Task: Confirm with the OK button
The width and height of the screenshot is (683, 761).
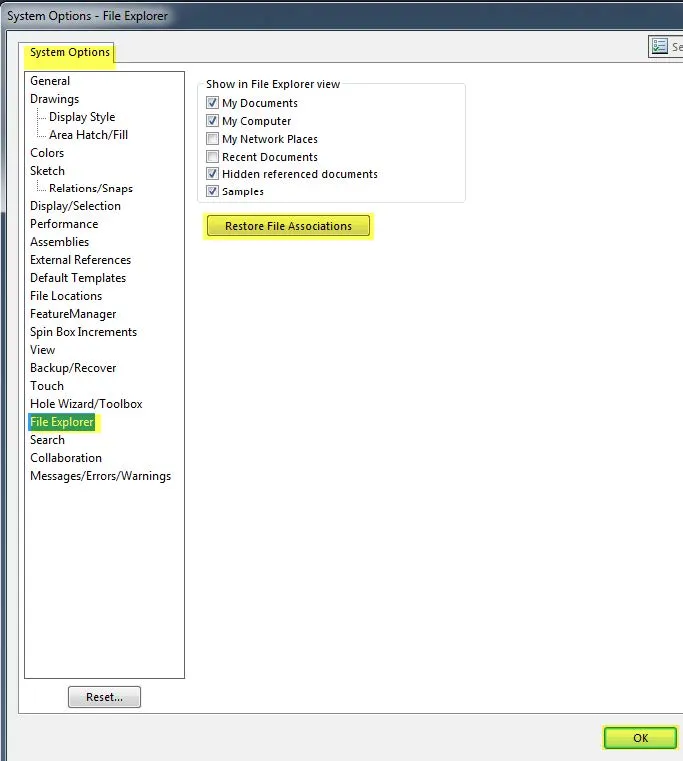Action: point(640,738)
